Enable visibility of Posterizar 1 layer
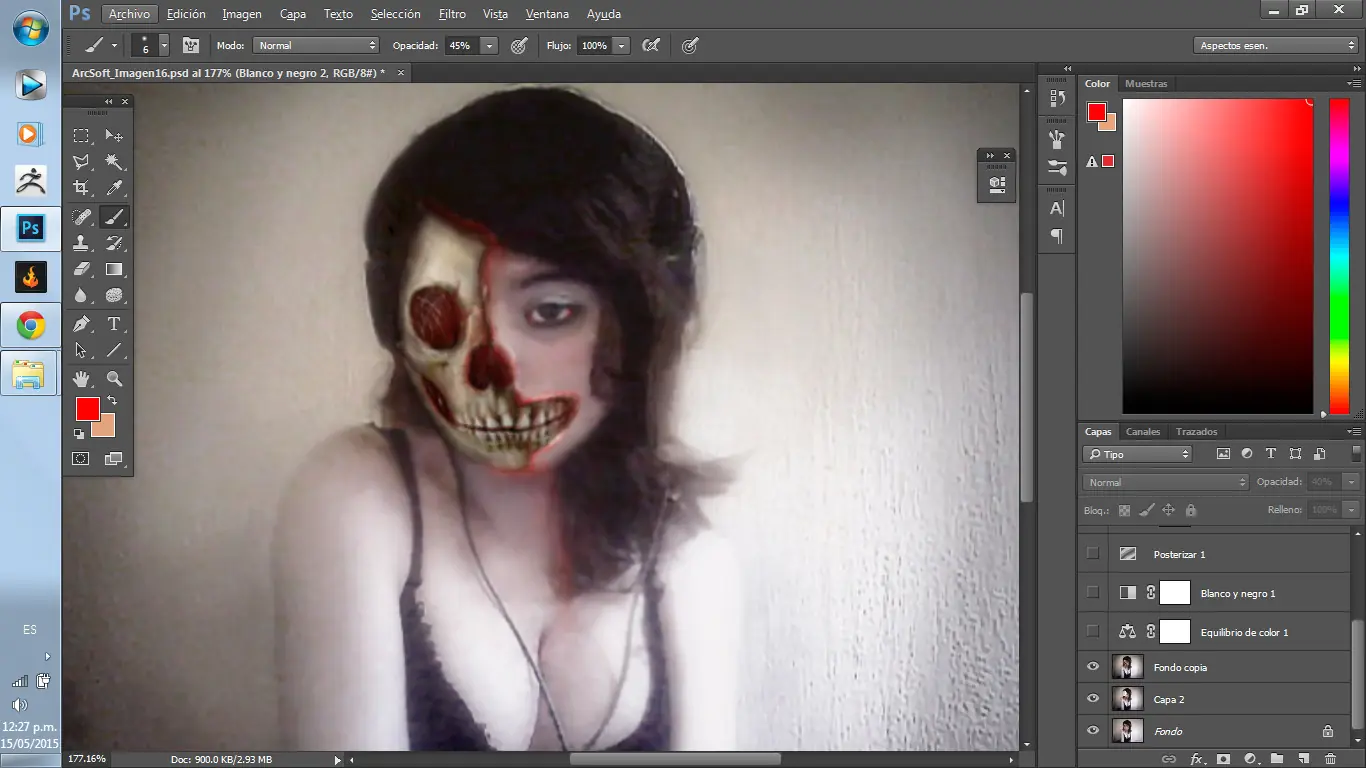The width and height of the screenshot is (1366, 768). point(1092,553)
